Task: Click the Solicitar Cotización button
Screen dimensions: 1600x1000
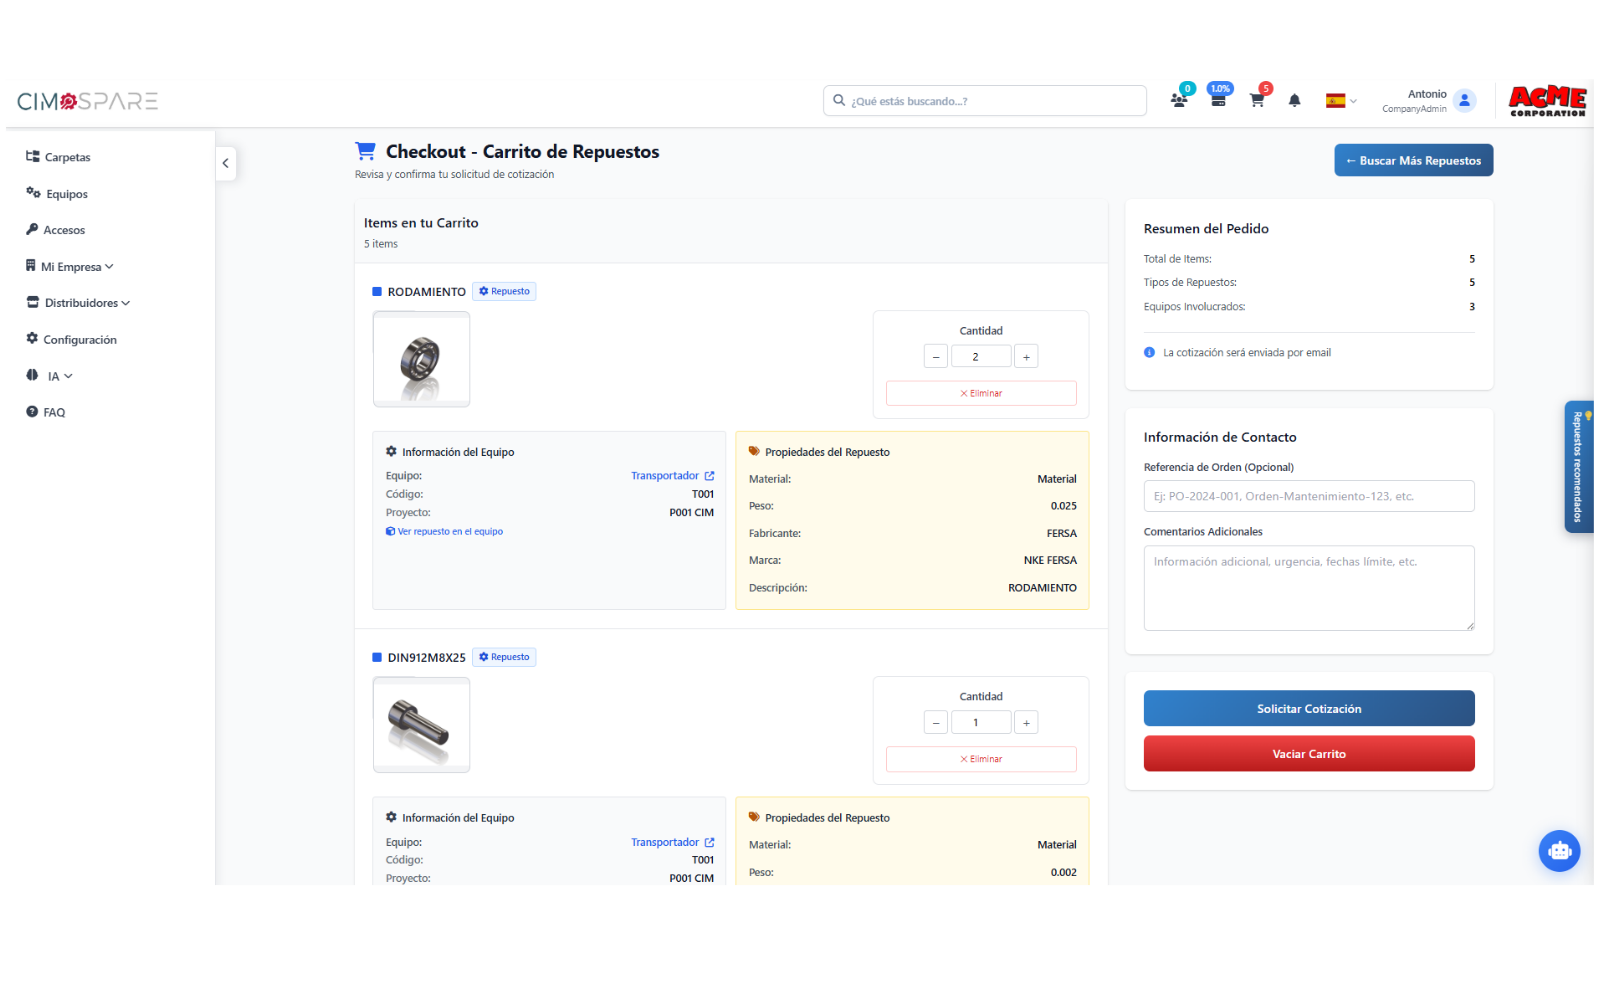Action: 1309,708
